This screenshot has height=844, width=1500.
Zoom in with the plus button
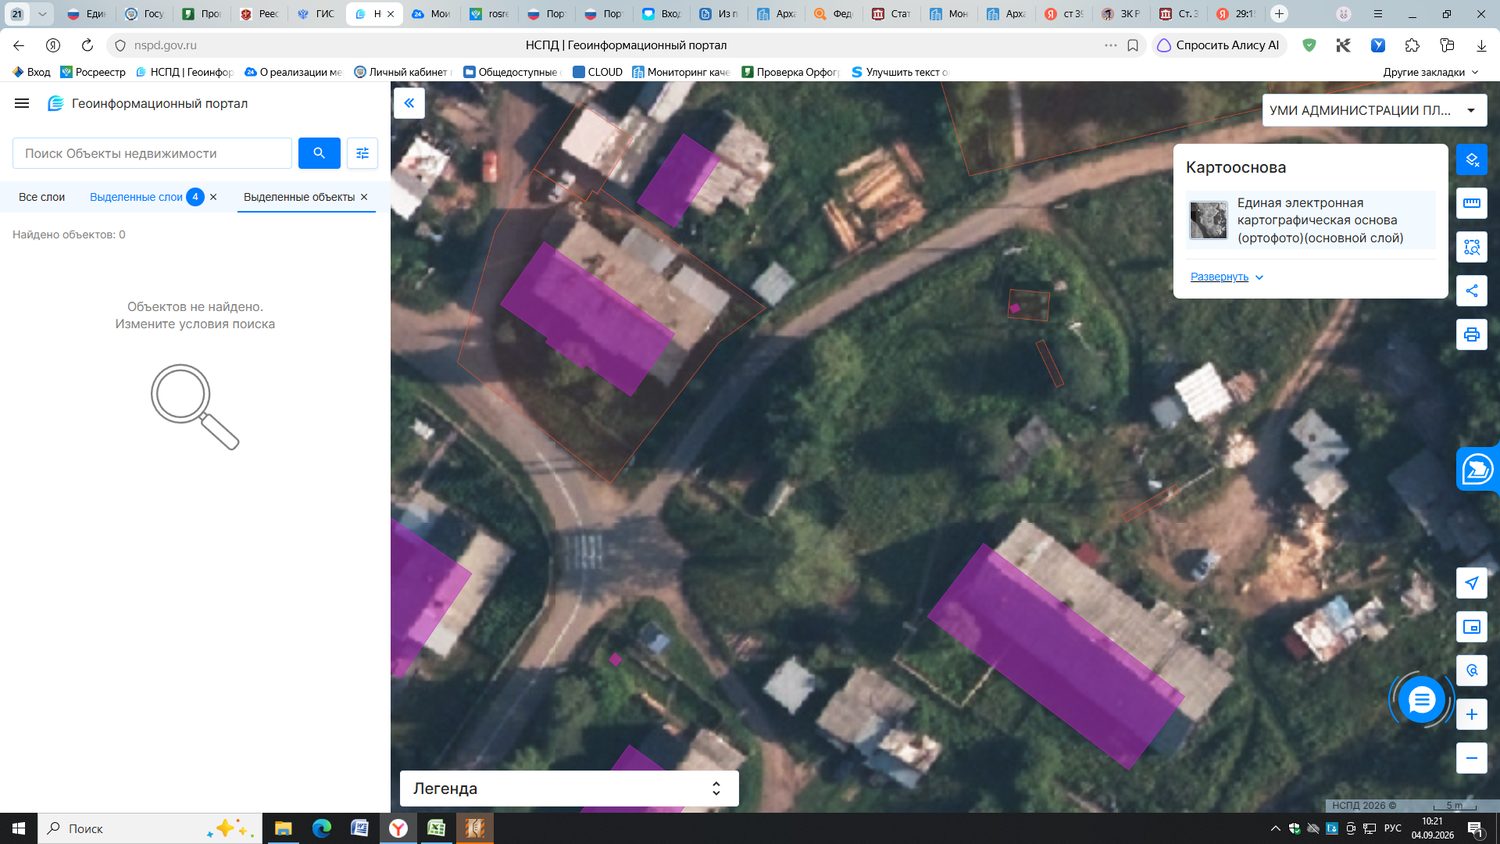tap(1471, 714)
